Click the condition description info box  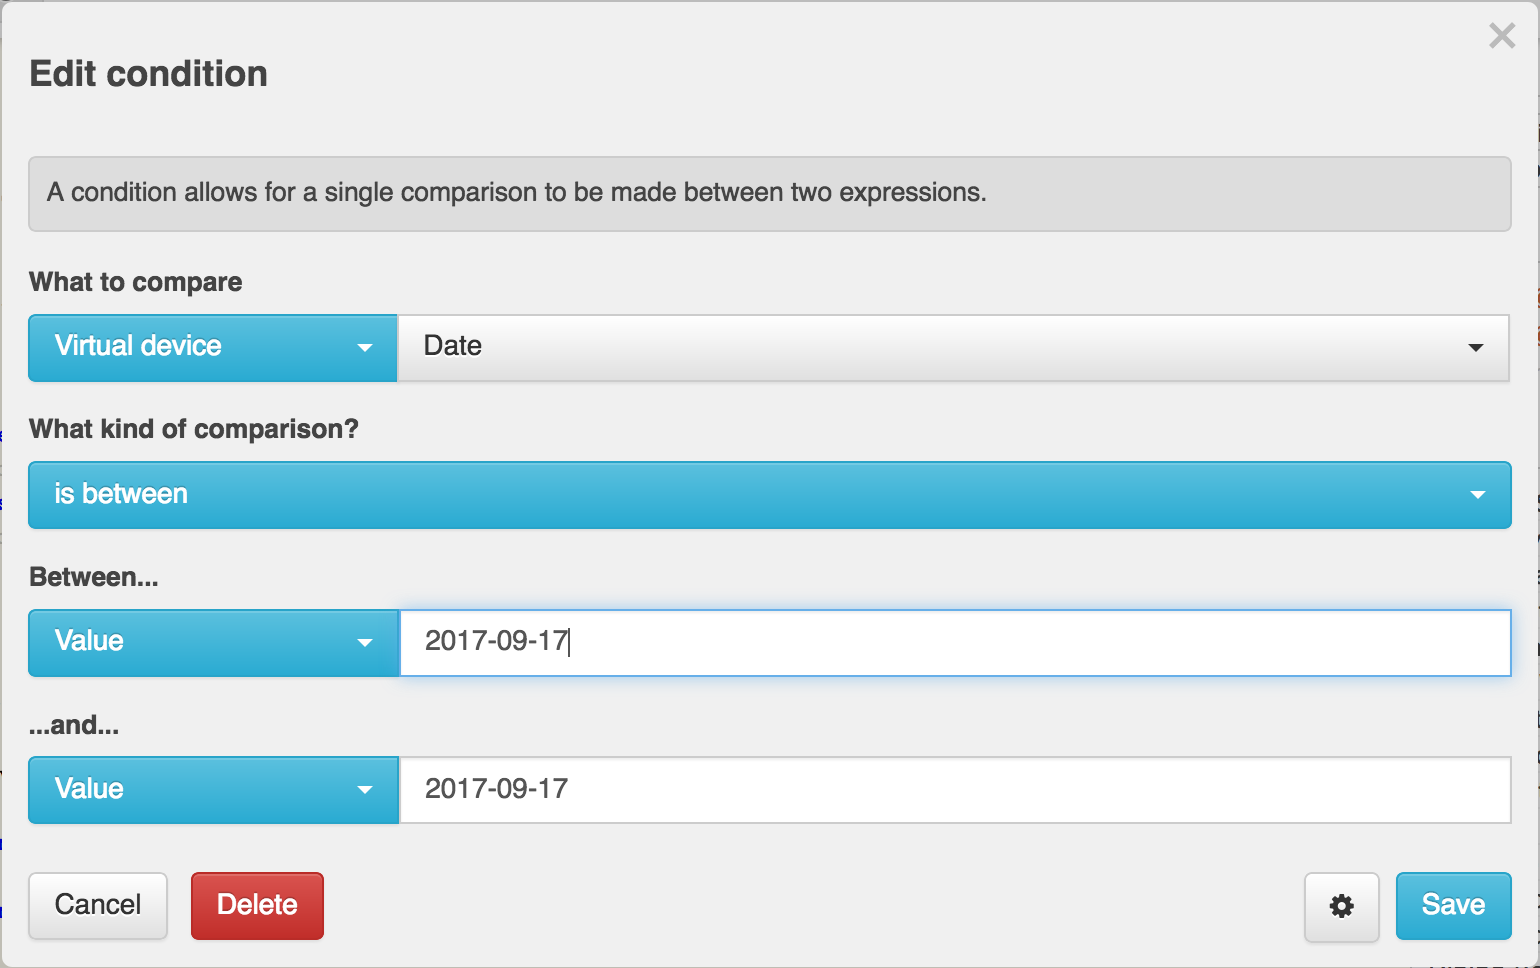[x=770, y=194]
